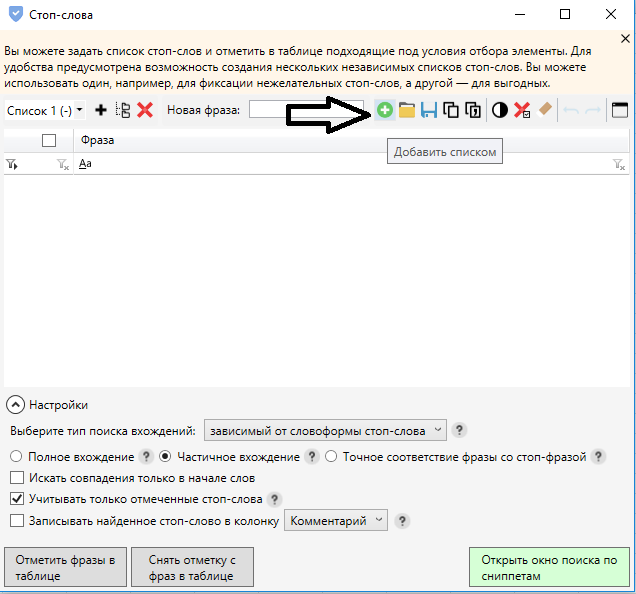Click the window layout icon at toolbar end

click(620, 110)
